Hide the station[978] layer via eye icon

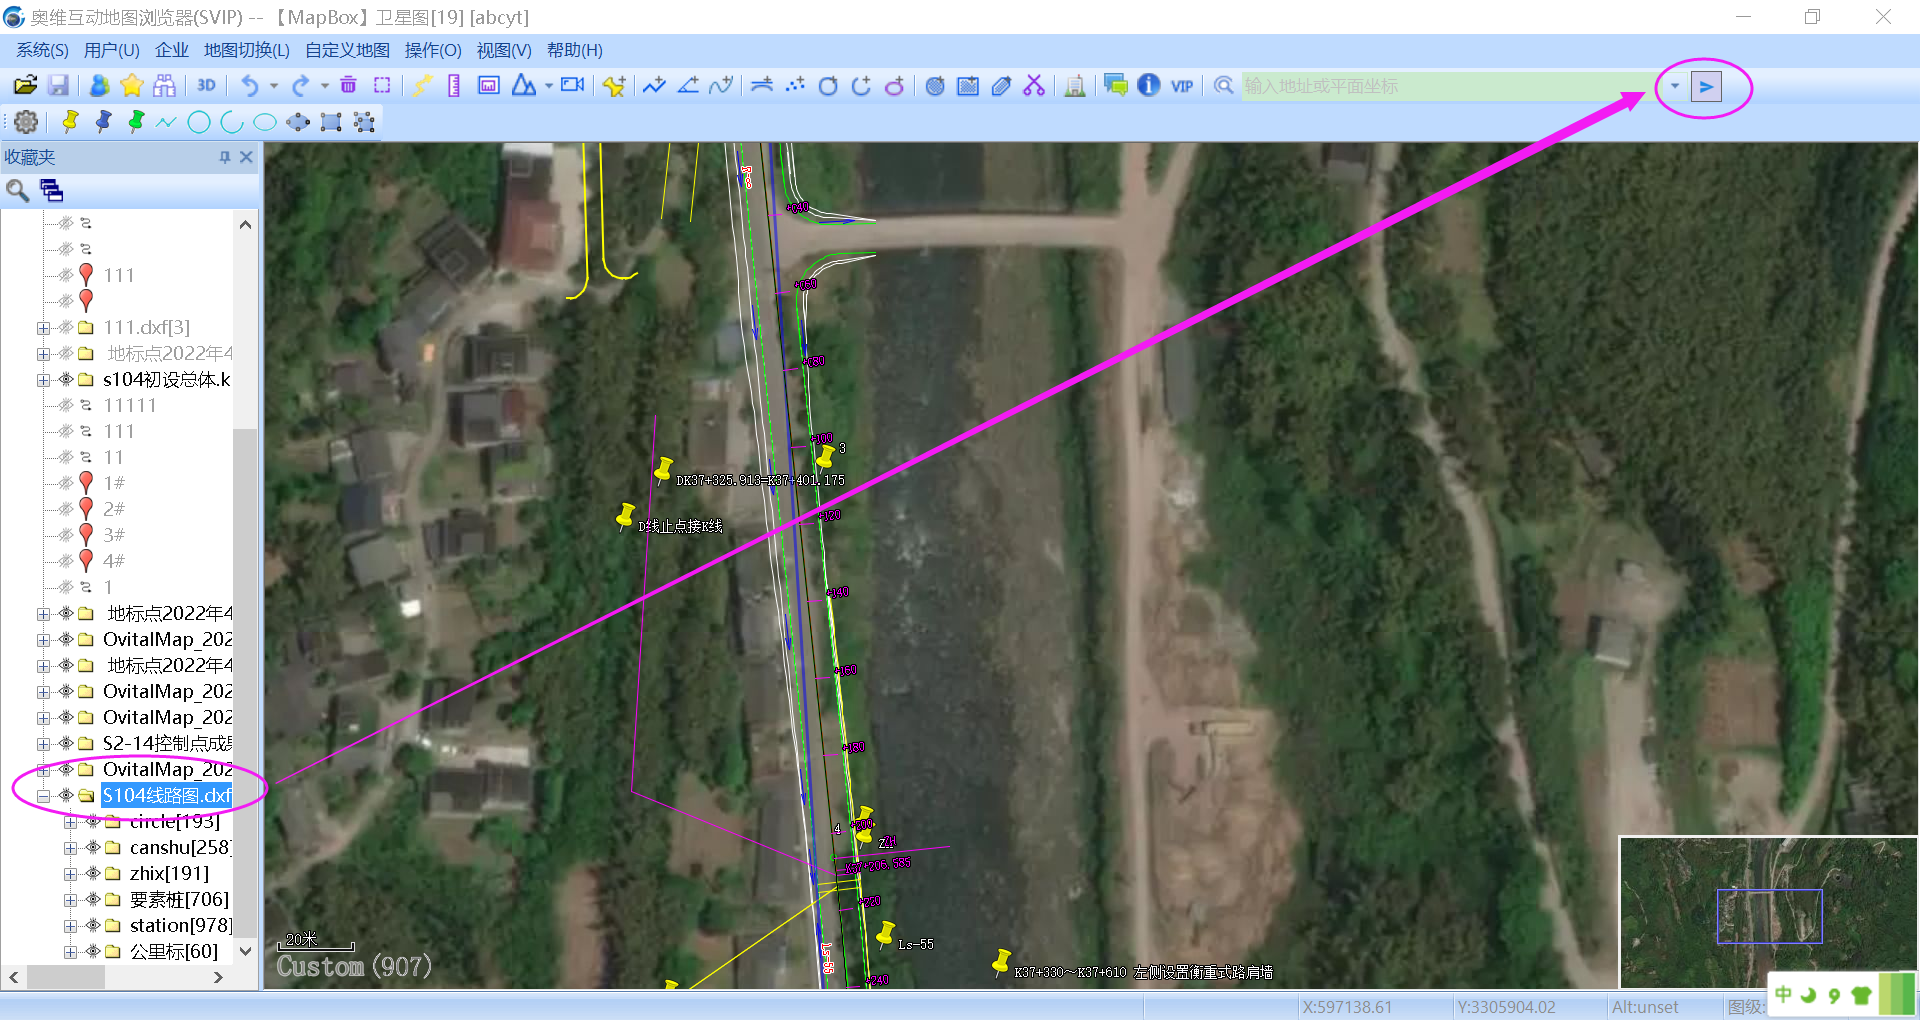pyautogui.click(x=93, y=925)
